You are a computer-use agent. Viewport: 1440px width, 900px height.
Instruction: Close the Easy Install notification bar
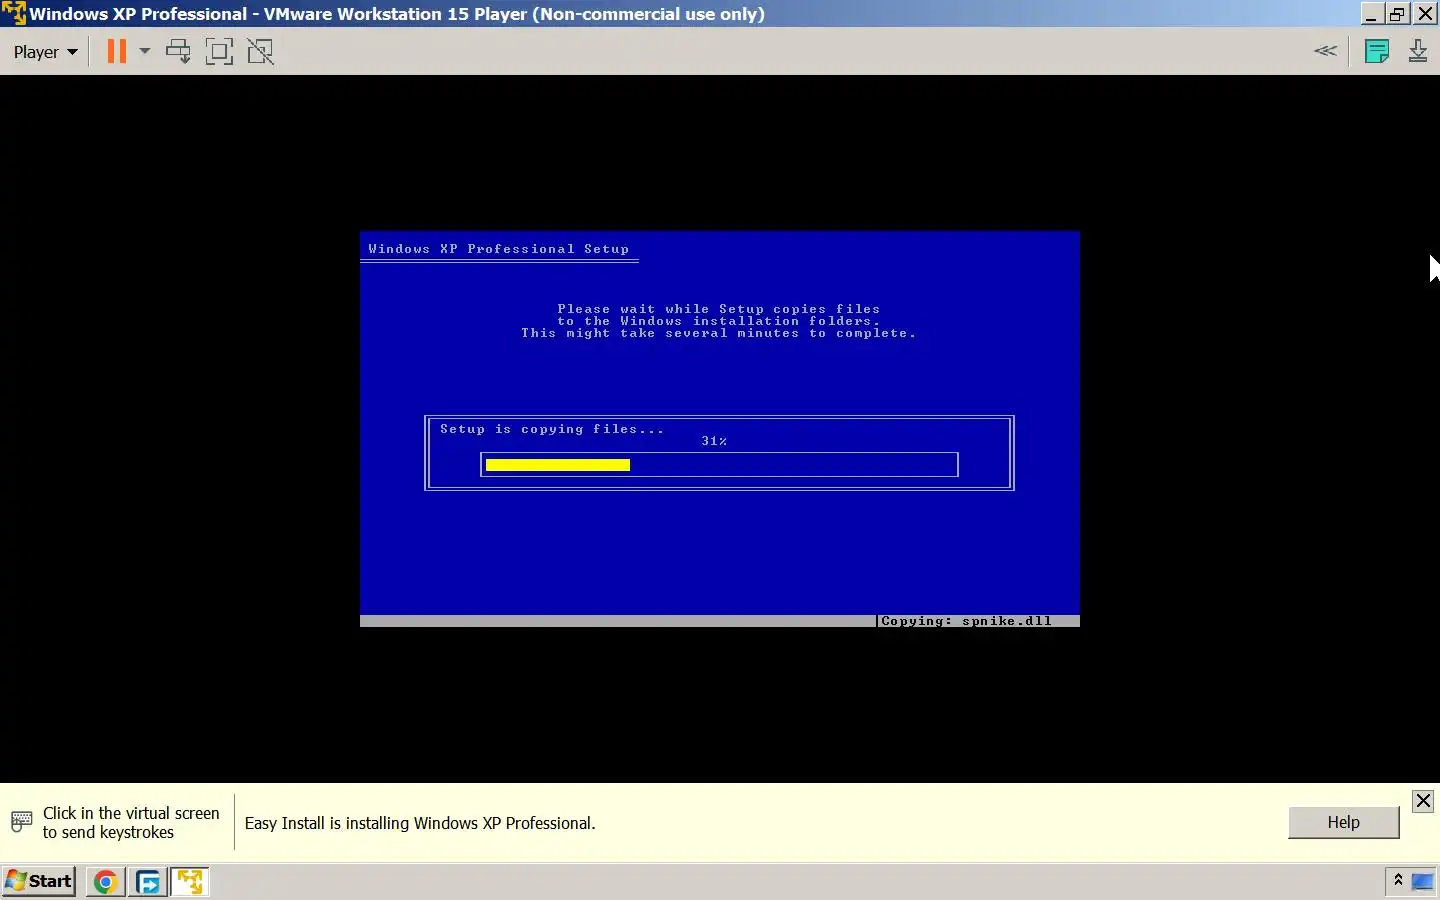(x=1422, y=801)
